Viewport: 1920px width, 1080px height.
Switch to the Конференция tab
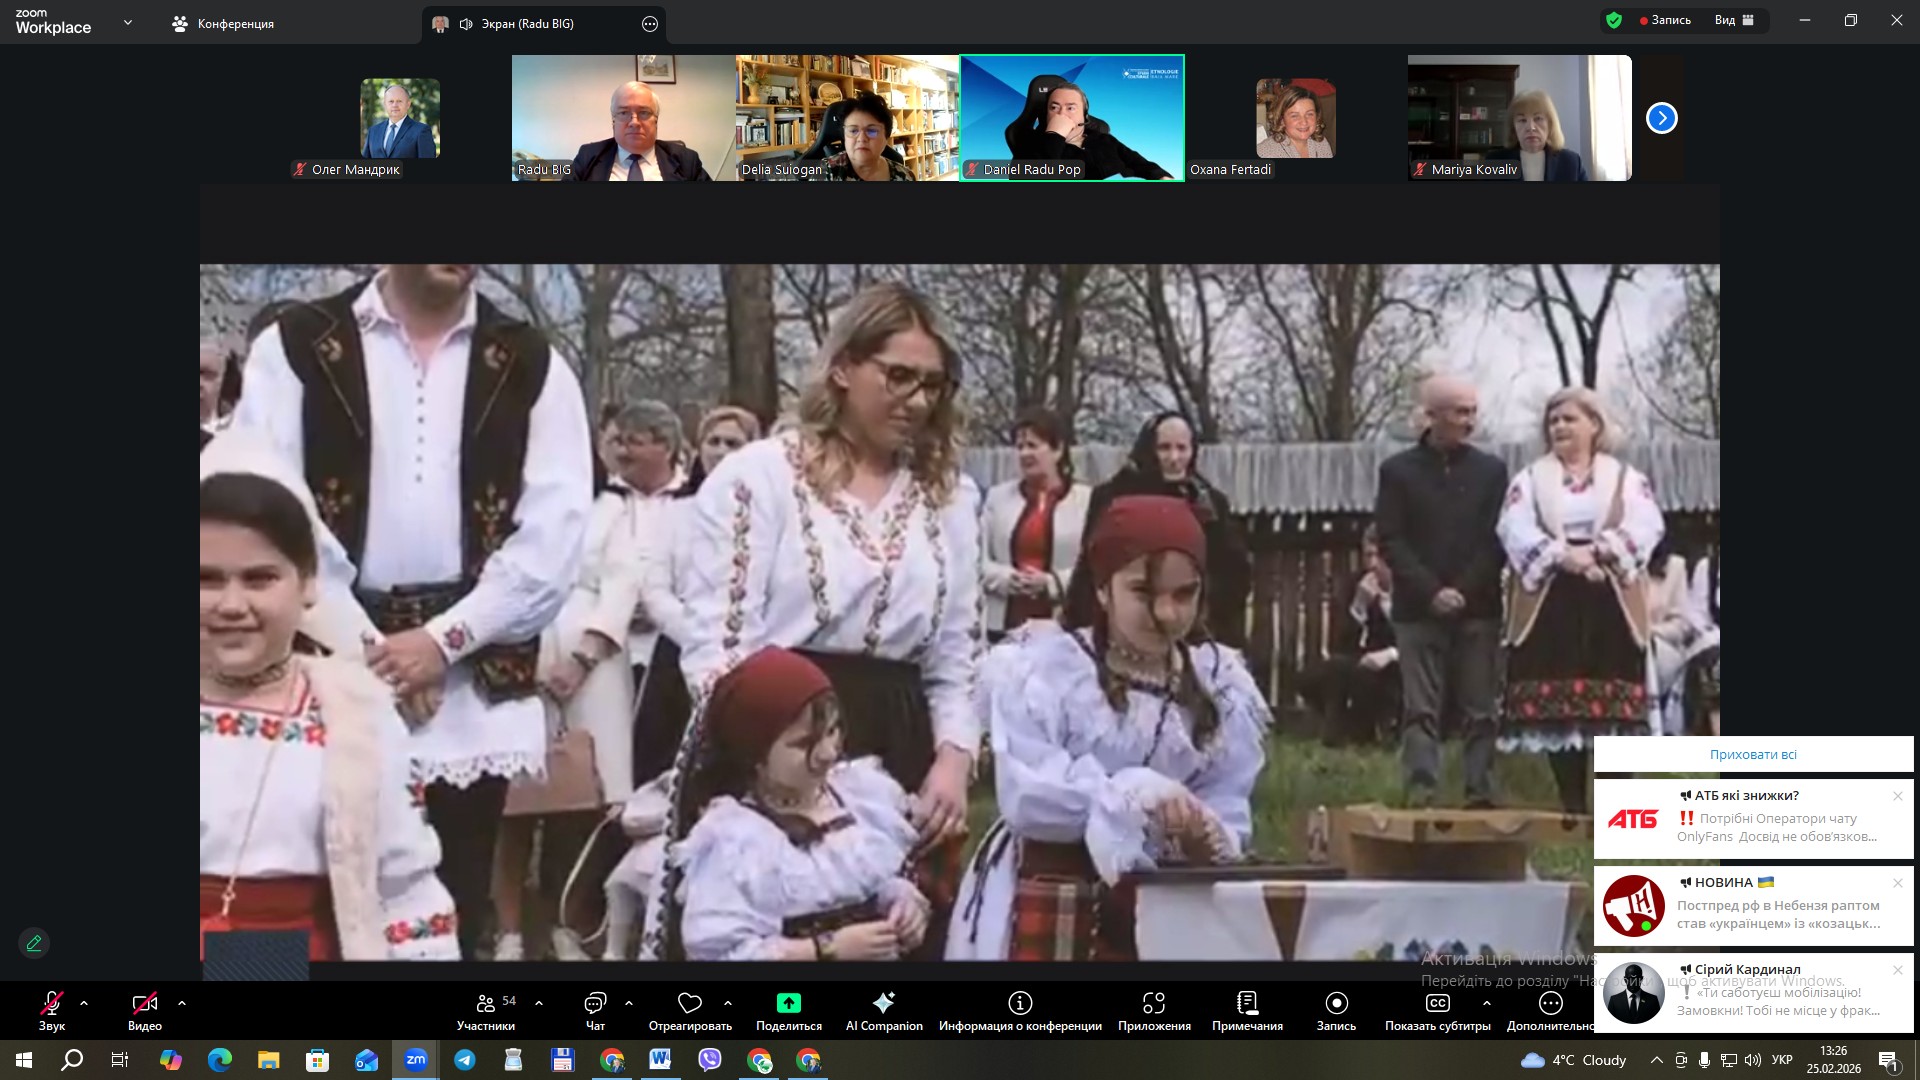(224, 24)
